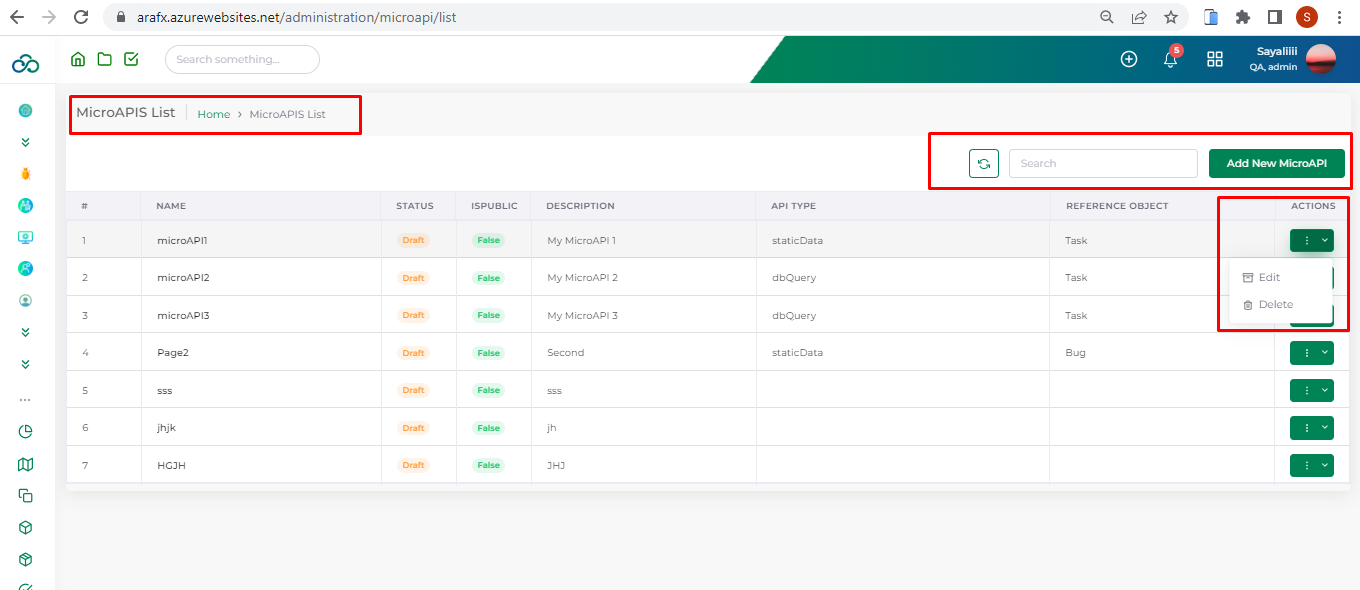
Task: Open the notifications bell icon
Action: click(x=1170, y=59)
